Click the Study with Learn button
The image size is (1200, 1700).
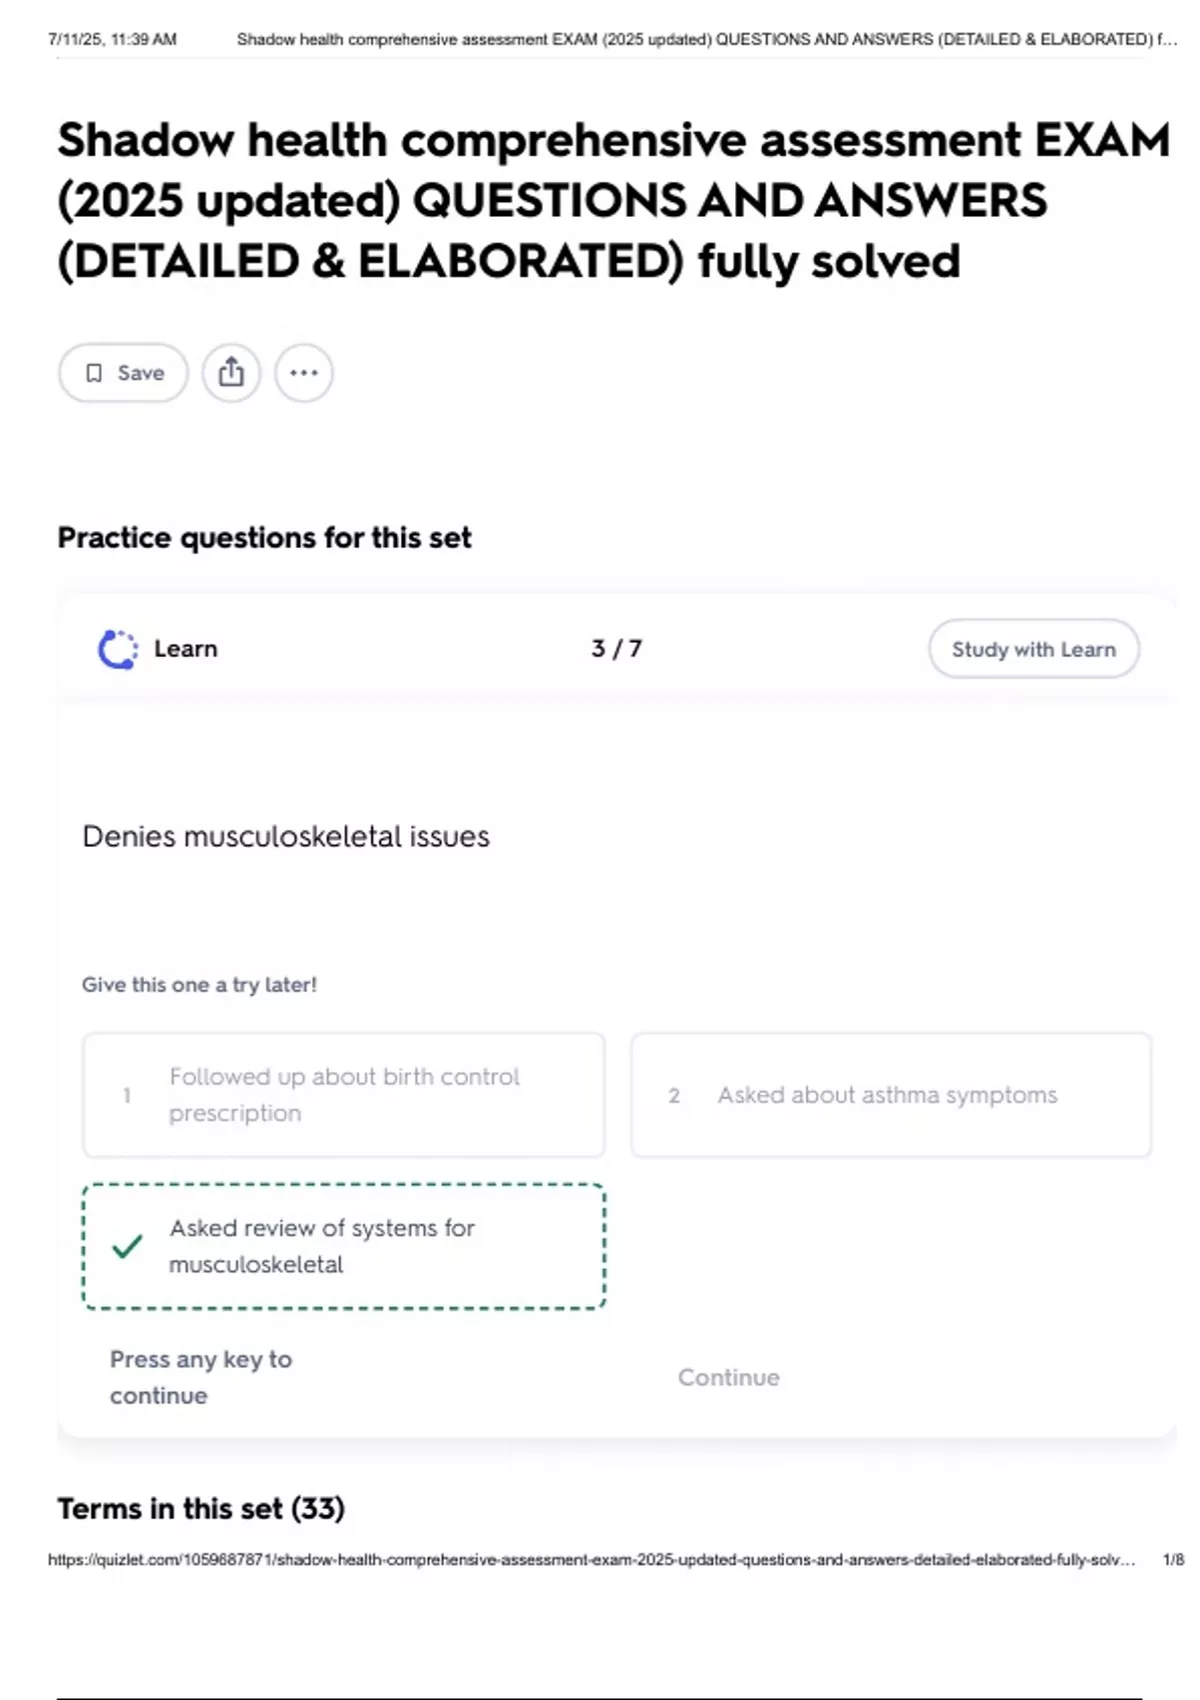point(1033,649)
